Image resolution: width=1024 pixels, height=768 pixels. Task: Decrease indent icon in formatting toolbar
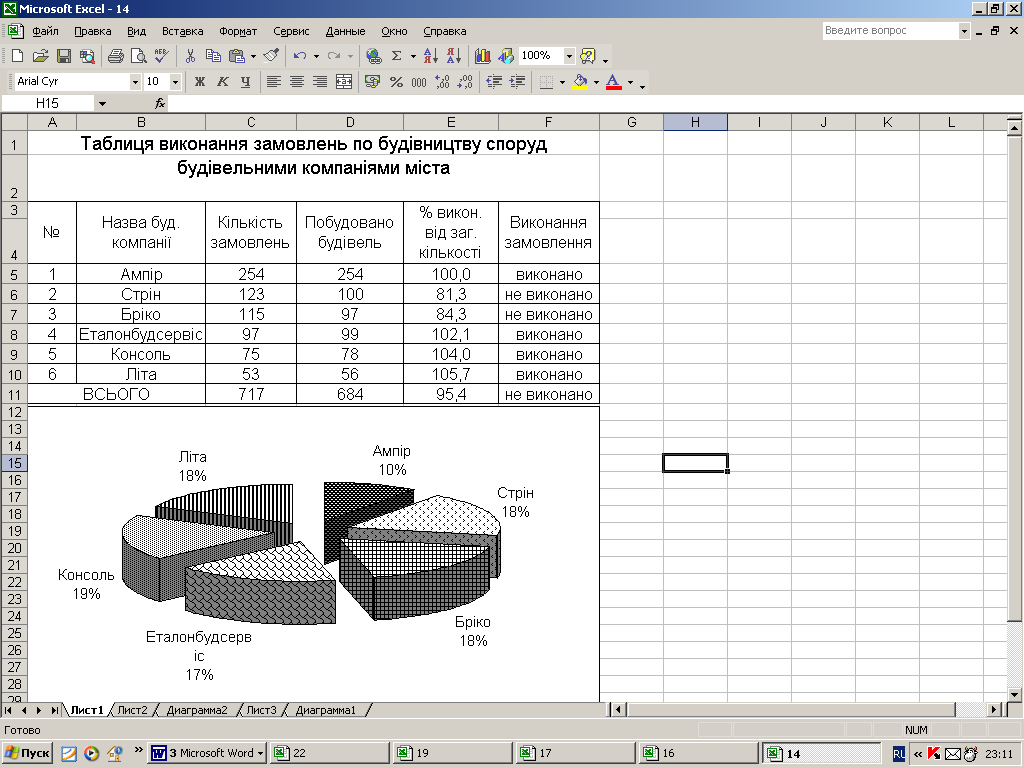pyautogui.click(x=494, y=82)
